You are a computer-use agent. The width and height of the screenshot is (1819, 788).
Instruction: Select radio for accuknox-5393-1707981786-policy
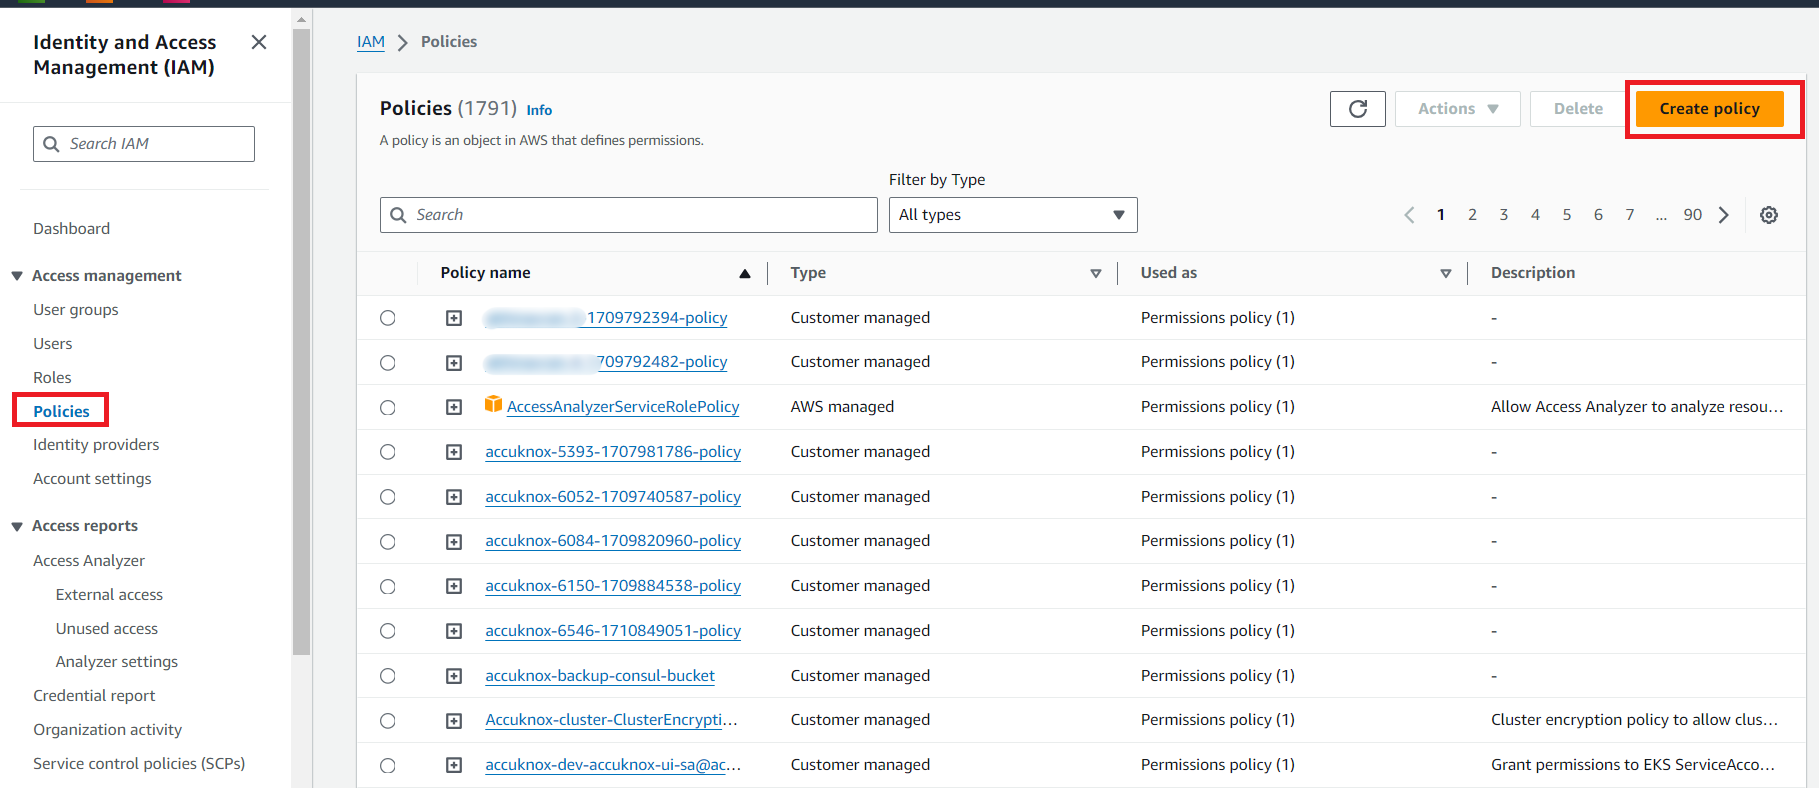pyautogui.click(x=388, y=452)
